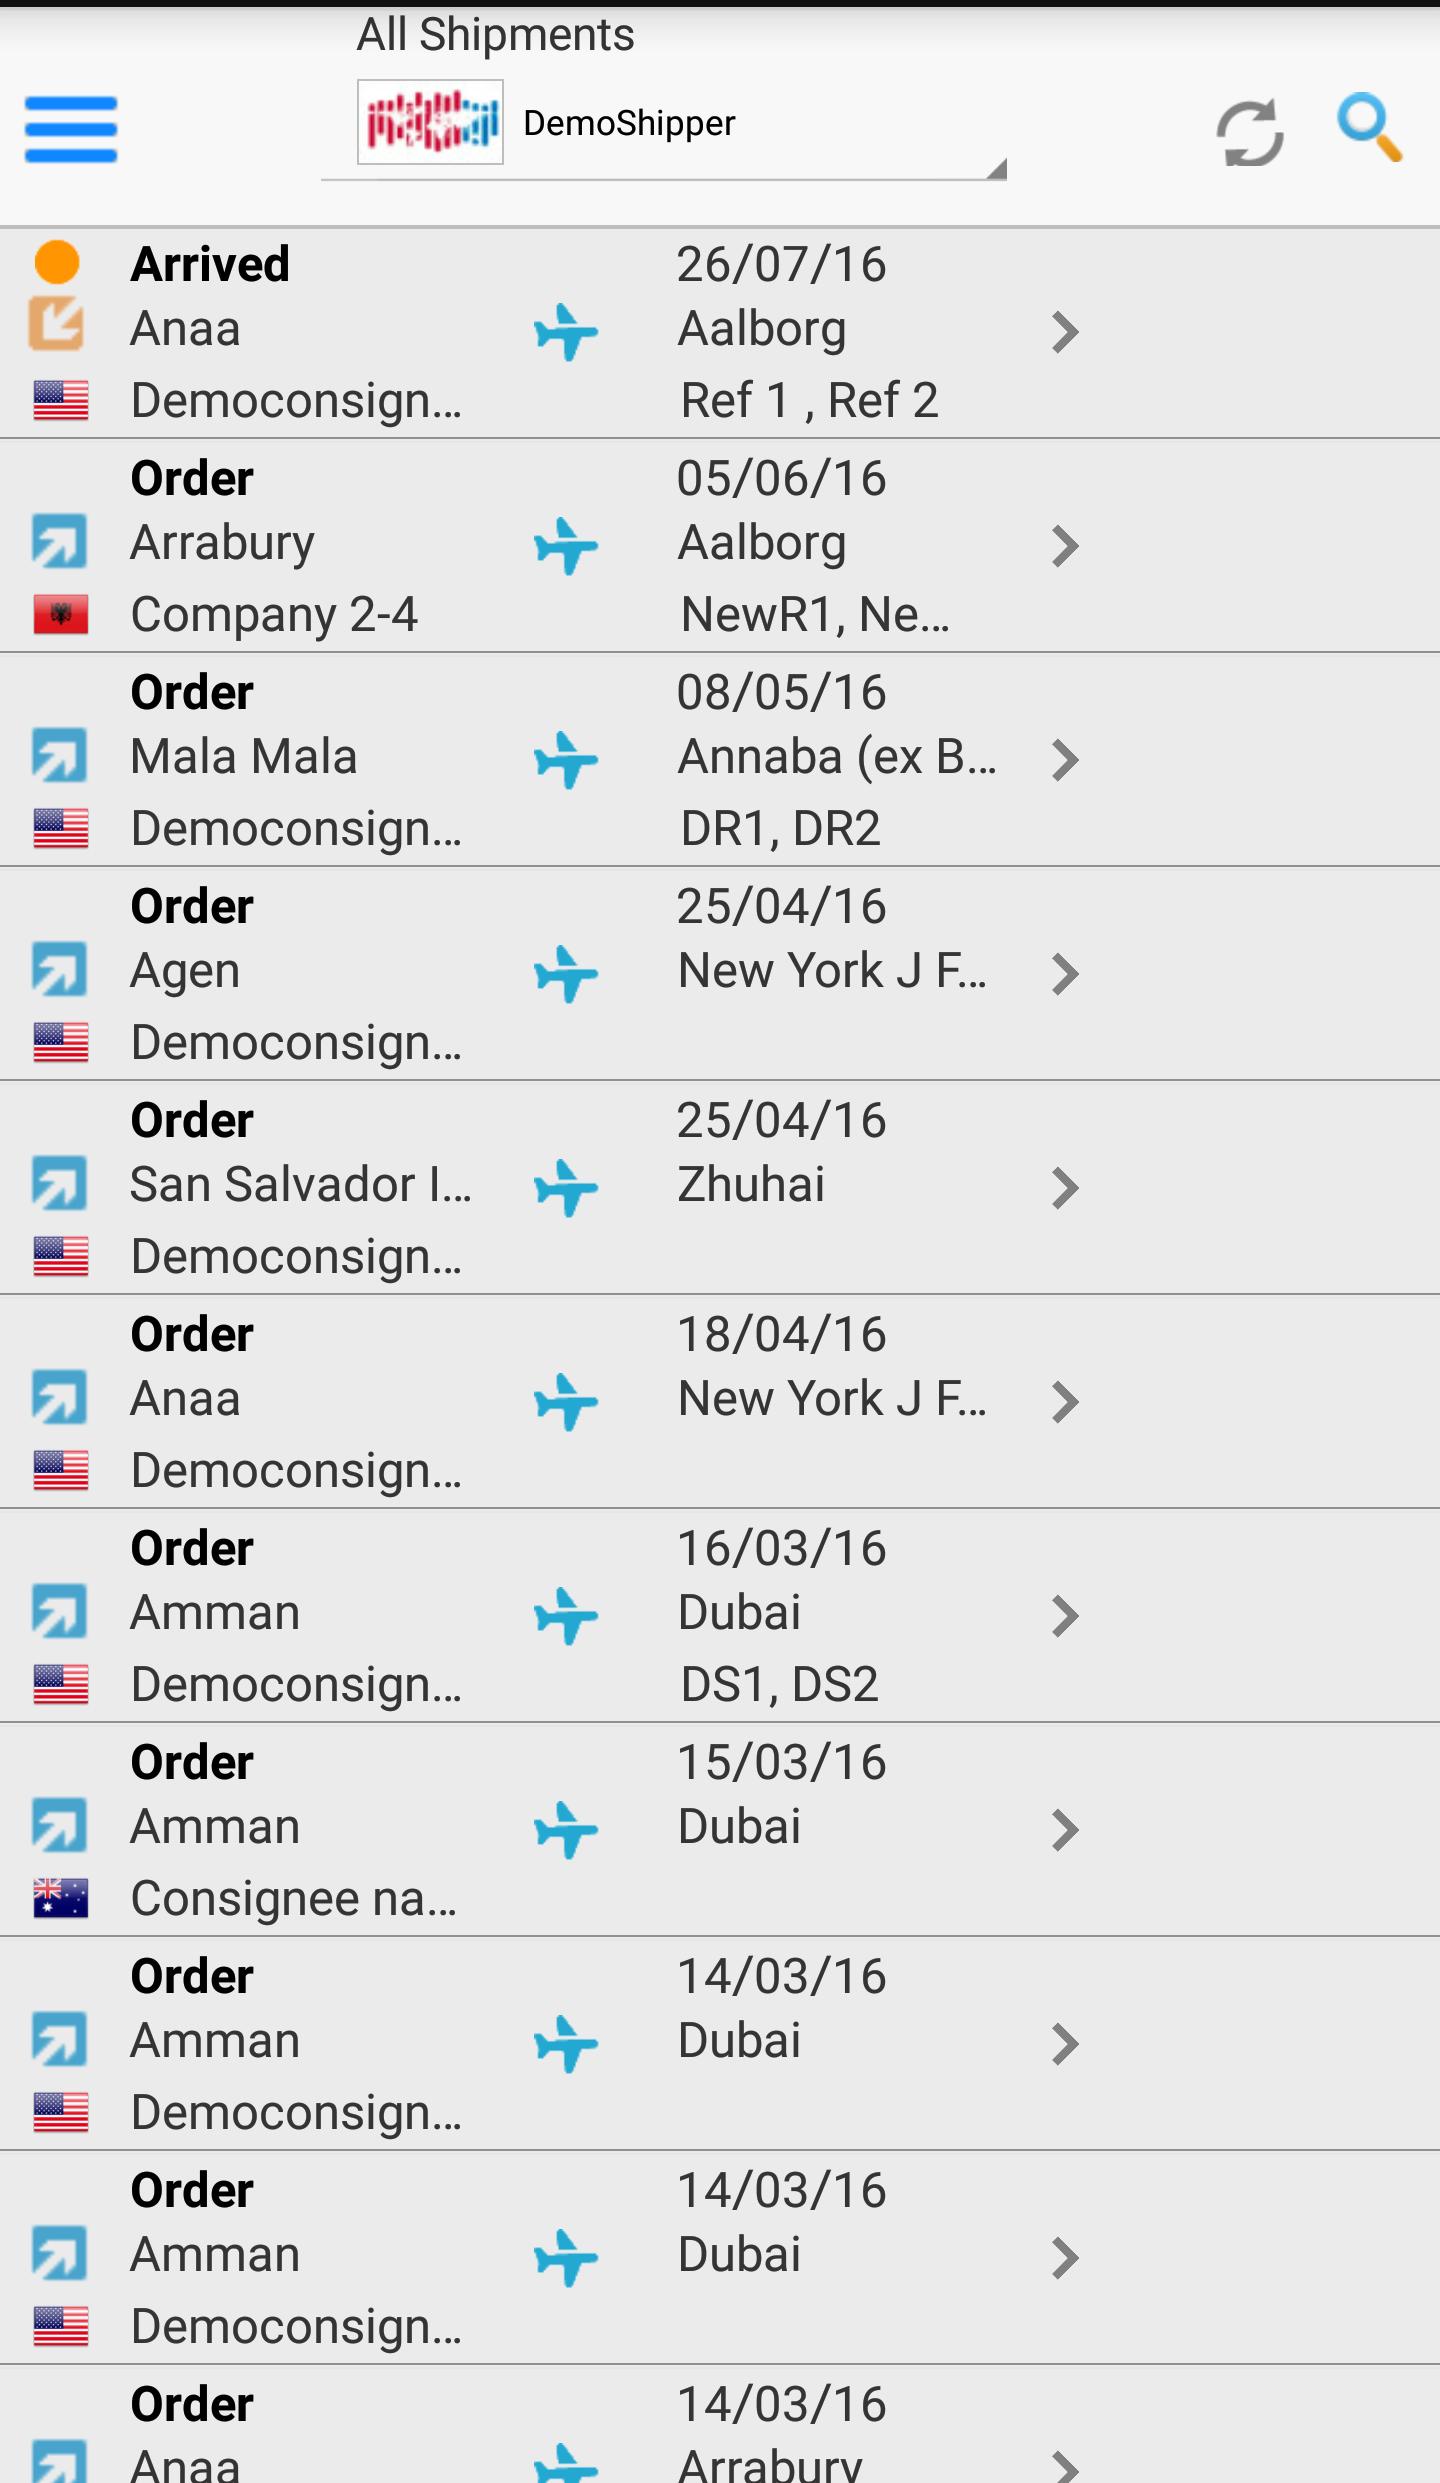This screenshot has width=1440, height=2483.
Task: Tap the orange Arrived status dot
Action: click(57, 262)
